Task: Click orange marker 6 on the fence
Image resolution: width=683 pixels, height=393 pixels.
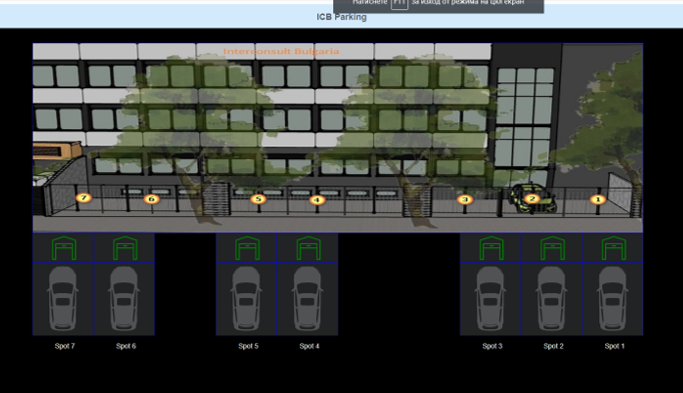Action: 152,199
